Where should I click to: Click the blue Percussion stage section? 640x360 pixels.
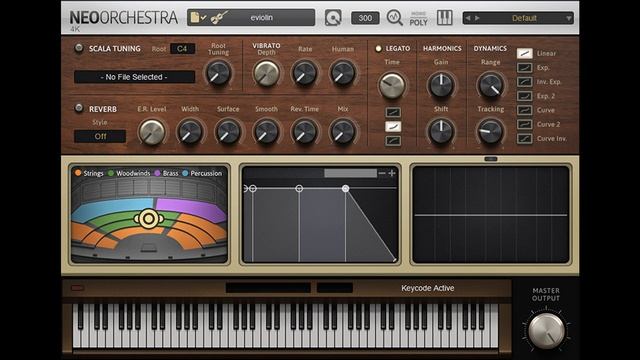[112, 211]
